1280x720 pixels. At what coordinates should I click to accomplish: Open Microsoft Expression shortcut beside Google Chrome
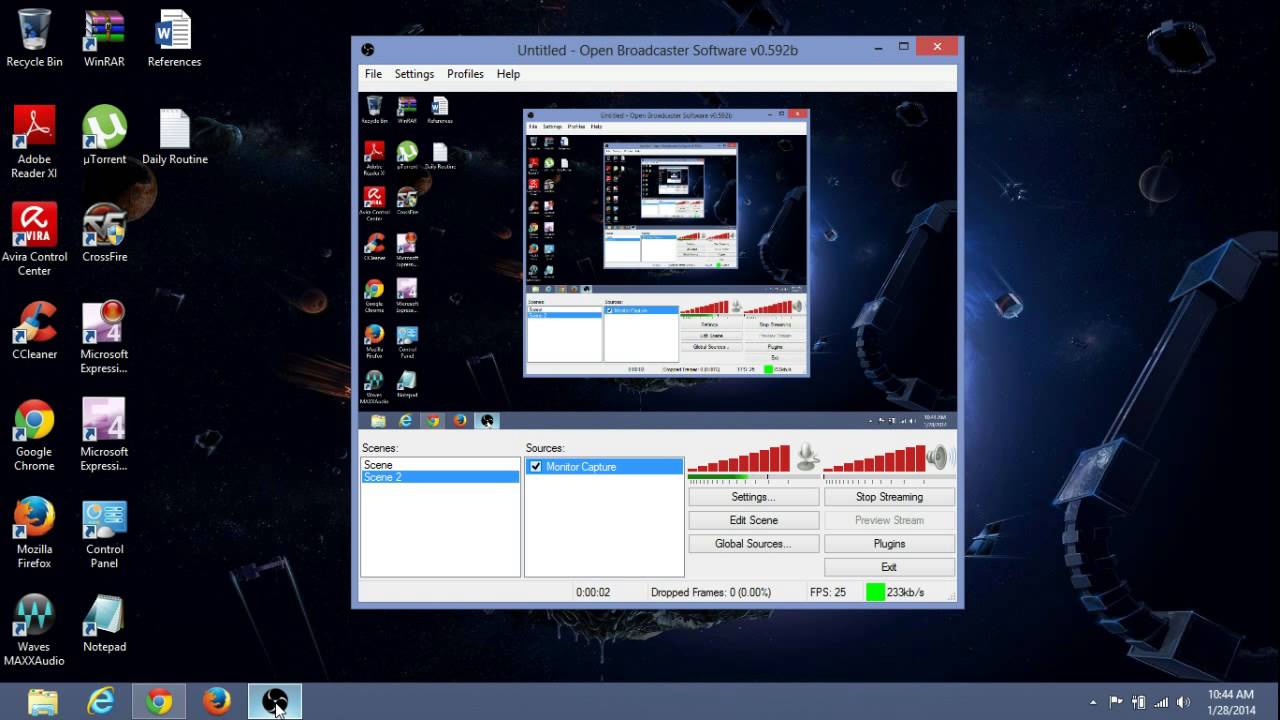pos(104,435)
